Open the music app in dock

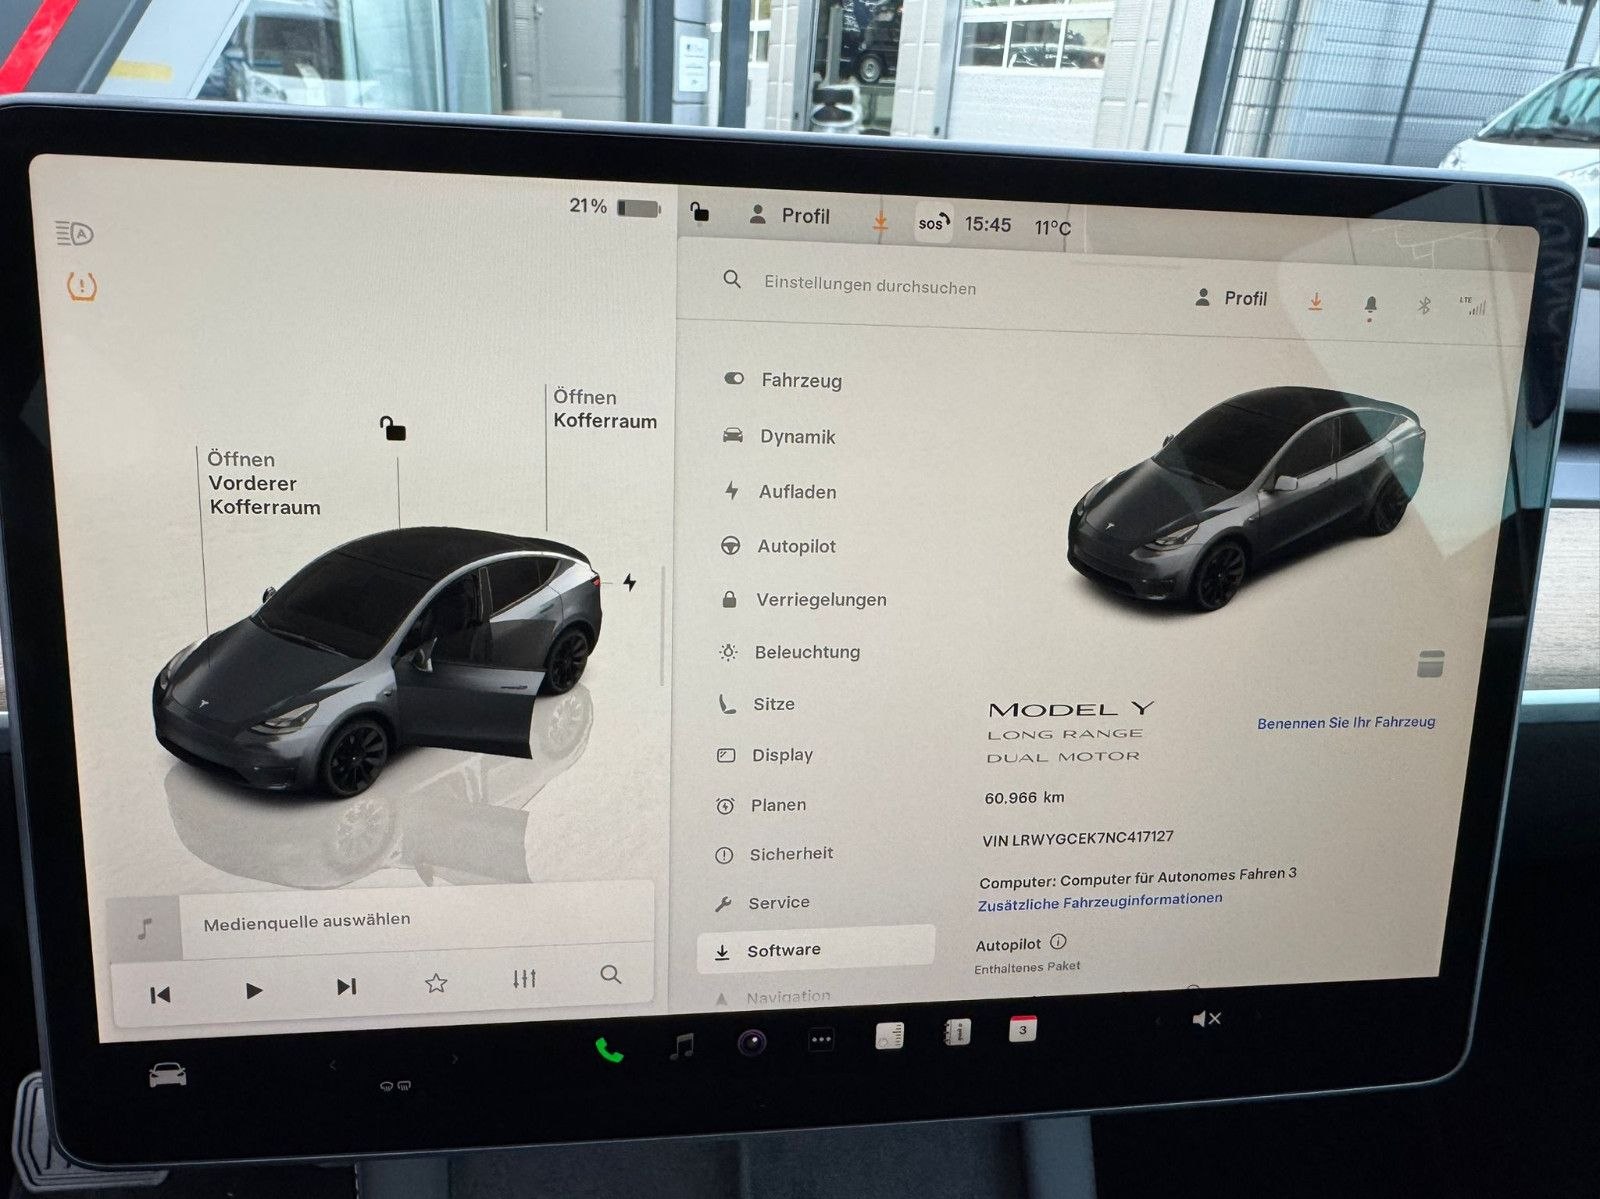(682, 1046)
